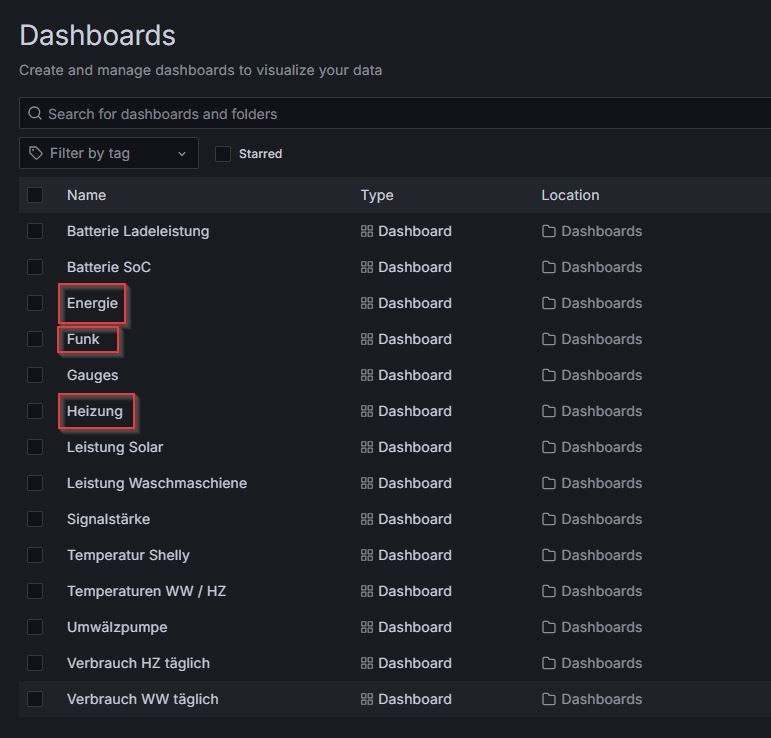Click the tag icon in the filter
This screenshot has height=738, width=771.
tap(36, 153)
